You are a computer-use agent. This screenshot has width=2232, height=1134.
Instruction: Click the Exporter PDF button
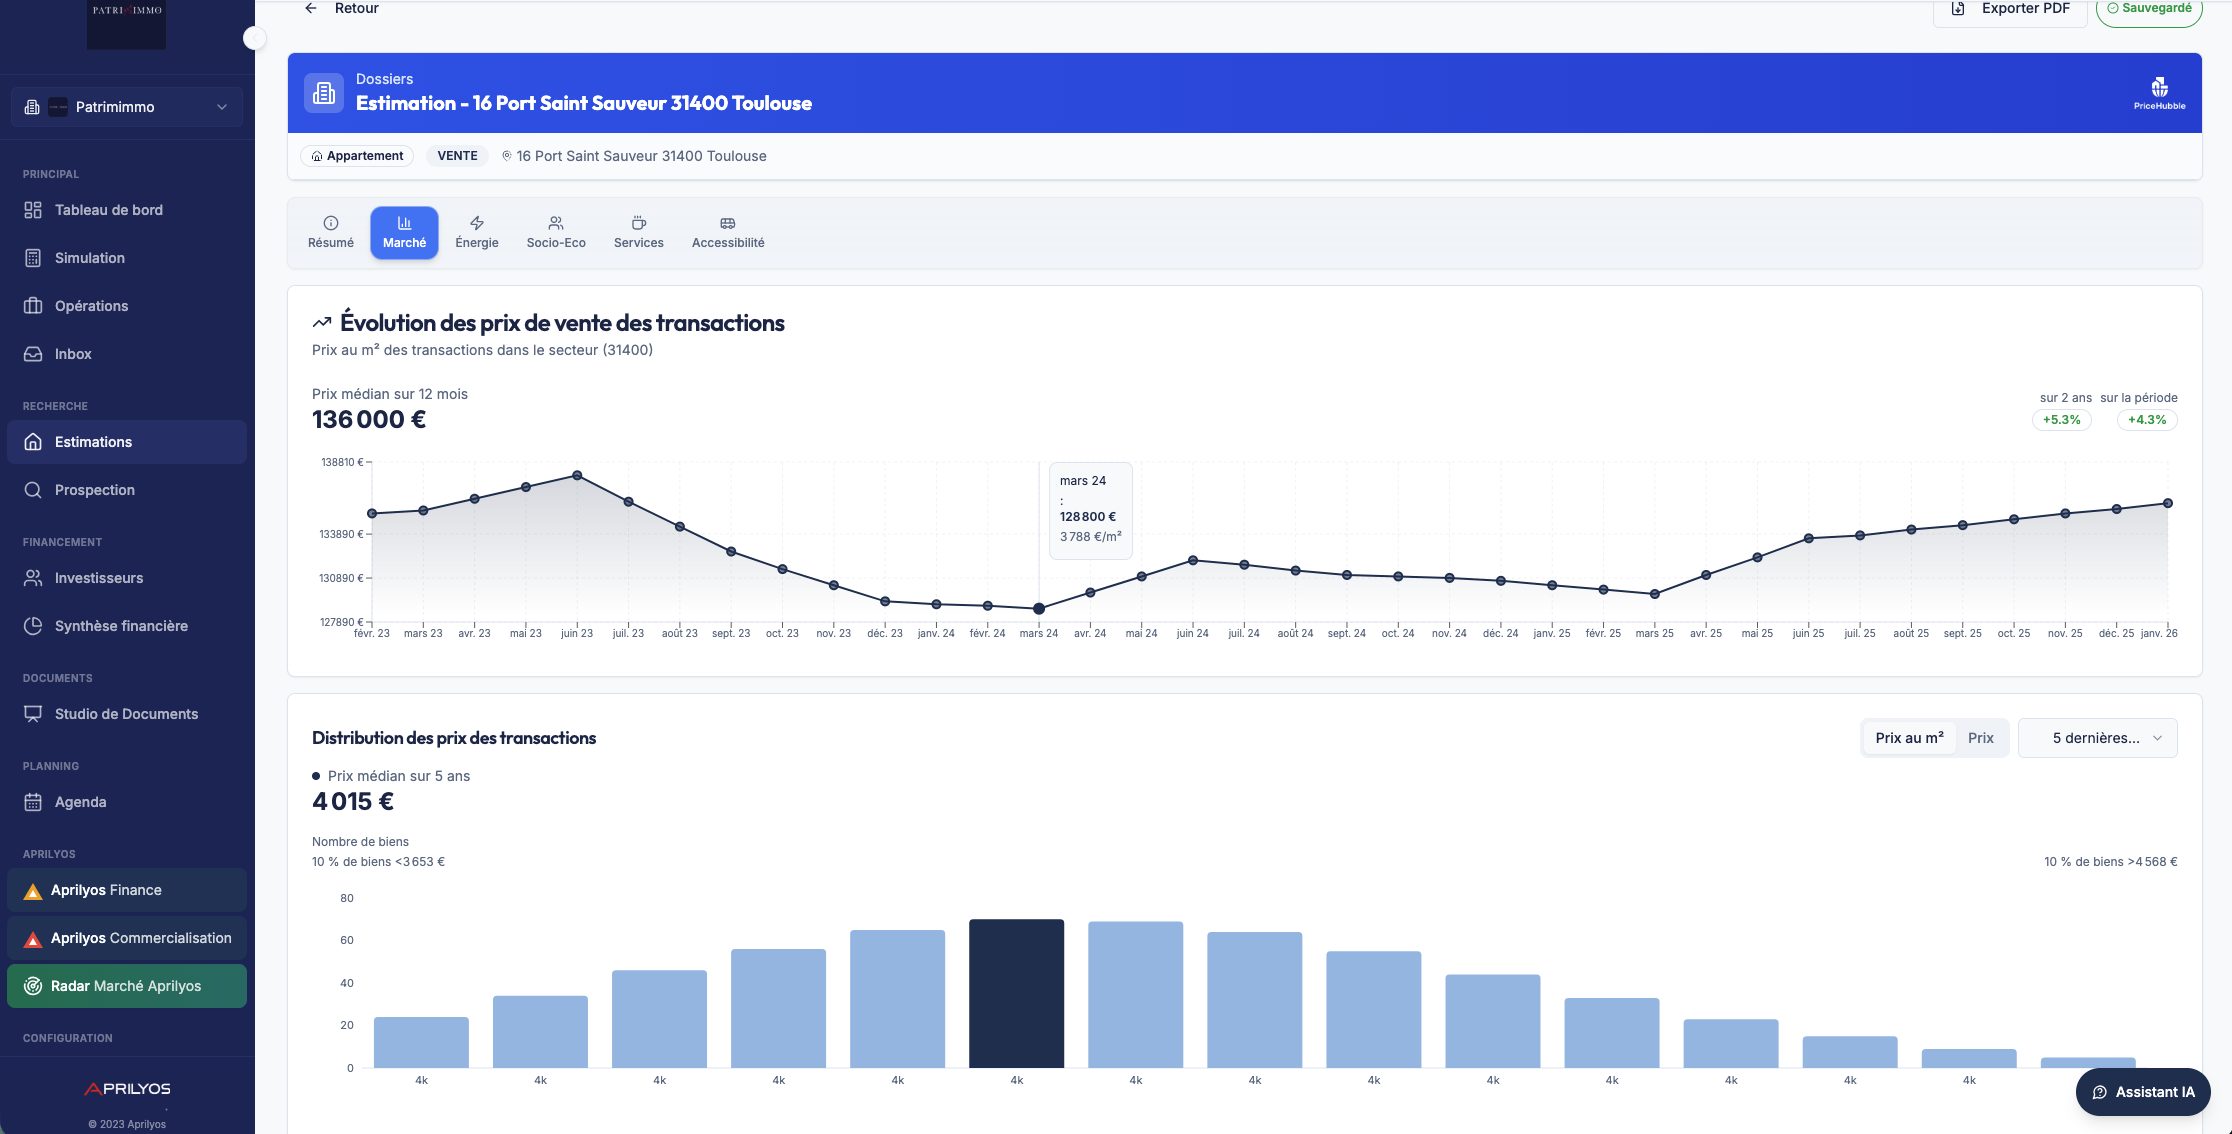pyautogui.click(x=2011, y=9)
